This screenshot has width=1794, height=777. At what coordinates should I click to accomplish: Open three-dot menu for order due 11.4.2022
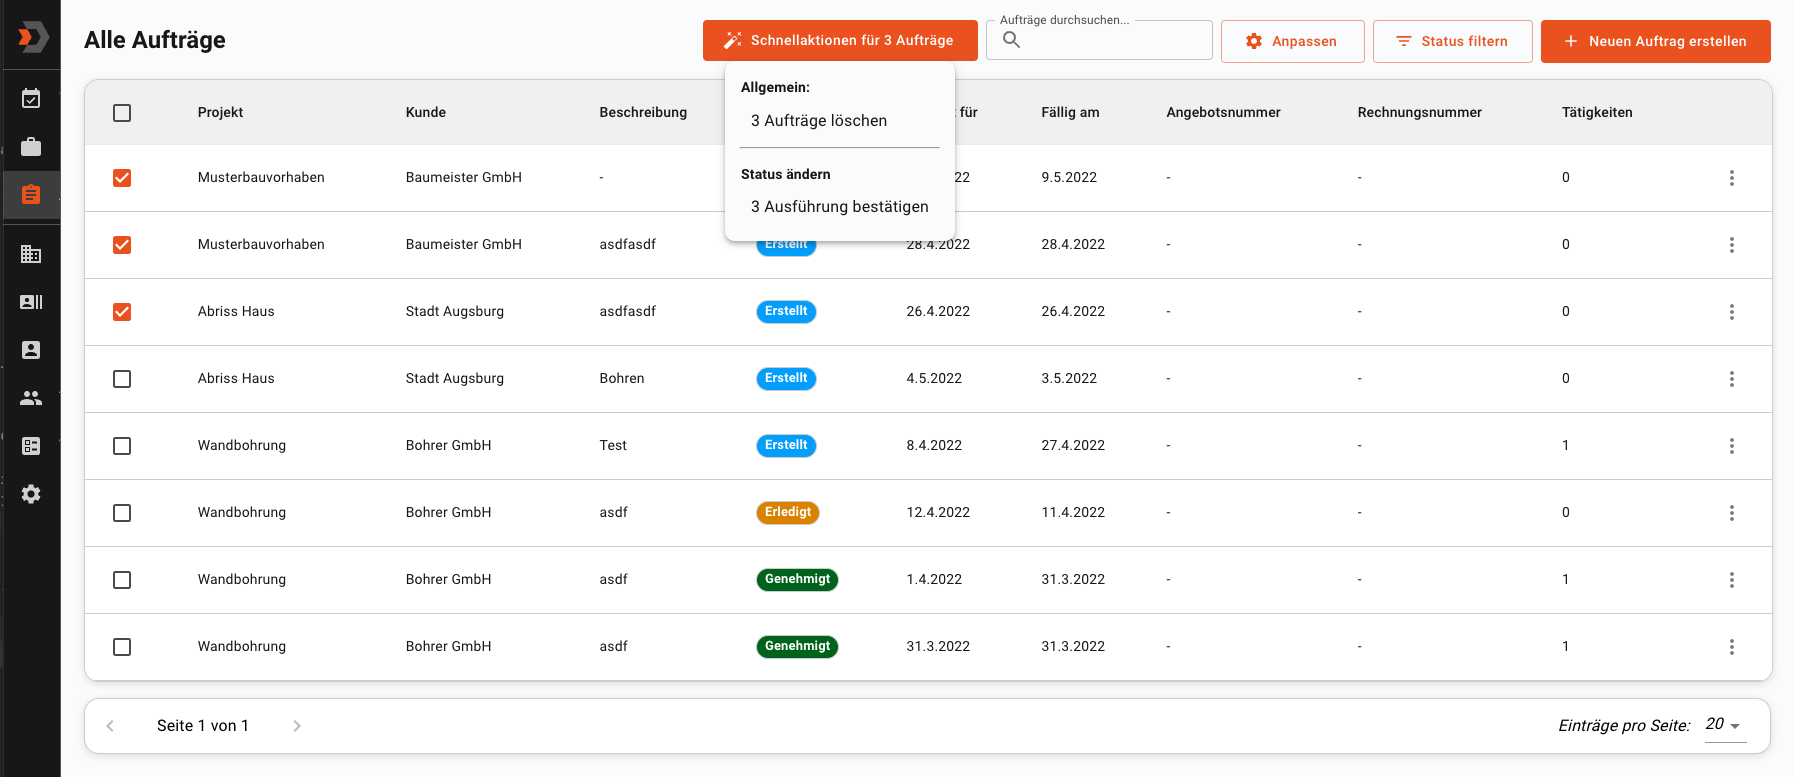pyautogui.click(x=1732, y=513)
